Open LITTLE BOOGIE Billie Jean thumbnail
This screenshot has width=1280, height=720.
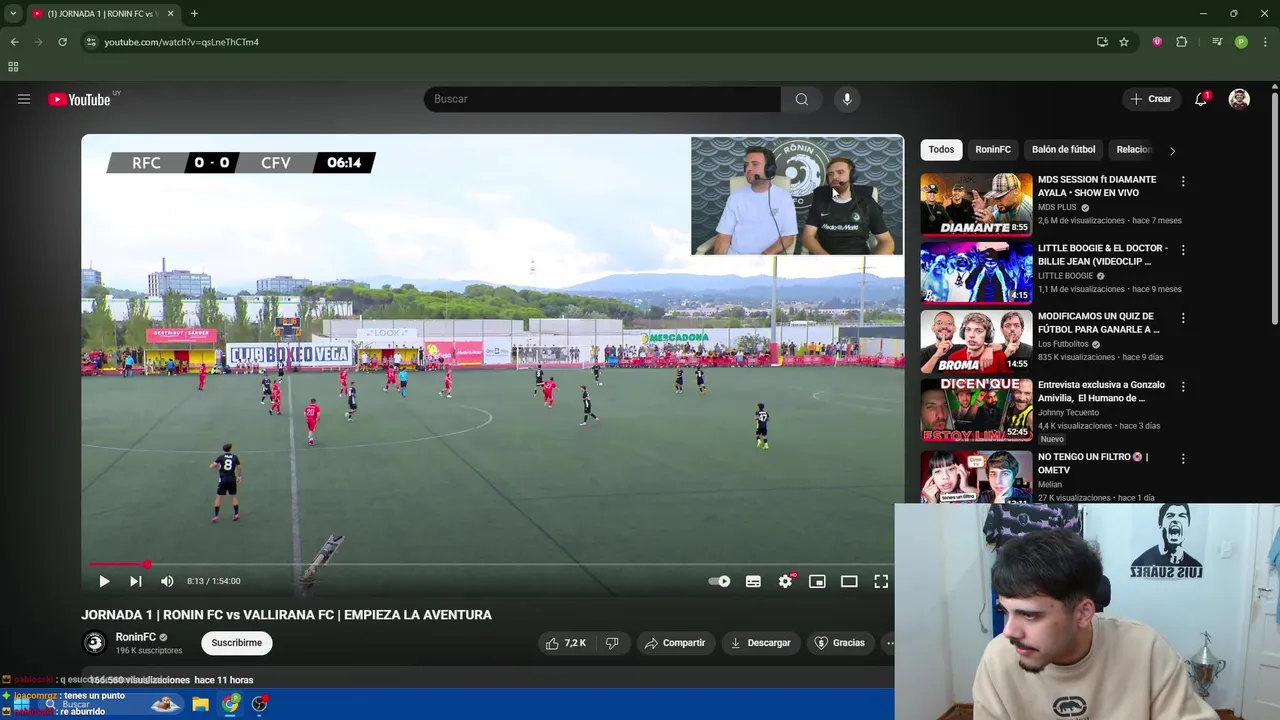pyautogui.click(x=976, y=272)
